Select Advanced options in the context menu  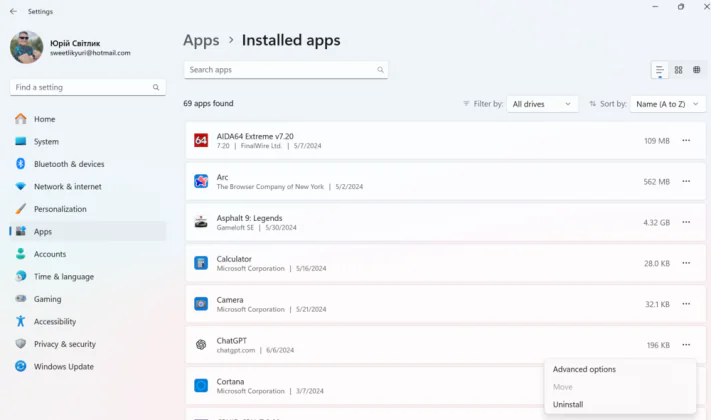(x=620, y=369)
